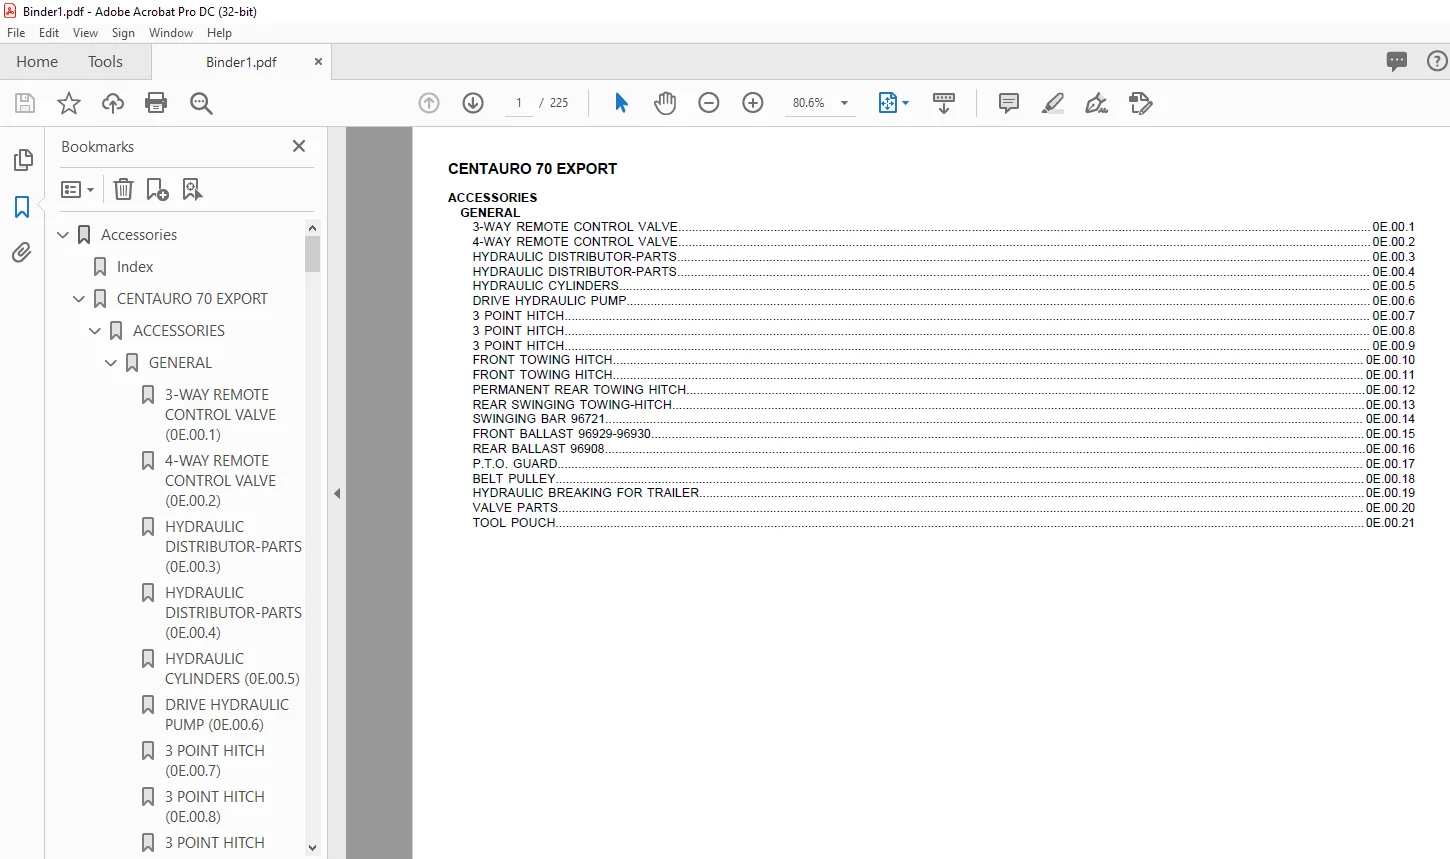Open the Help menu
Viewport: 1450px width, 859px height.
click(219, 33)
